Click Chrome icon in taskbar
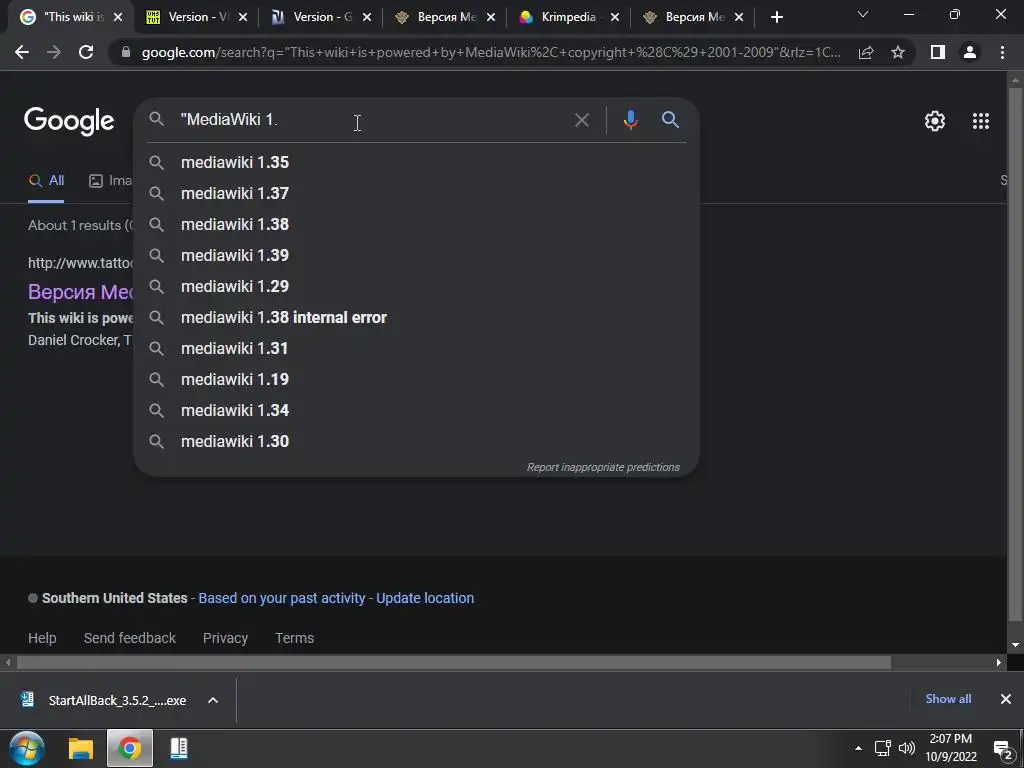Image resolution: width=1024 pixels, height=768 pixels. [x=129, y=748]
